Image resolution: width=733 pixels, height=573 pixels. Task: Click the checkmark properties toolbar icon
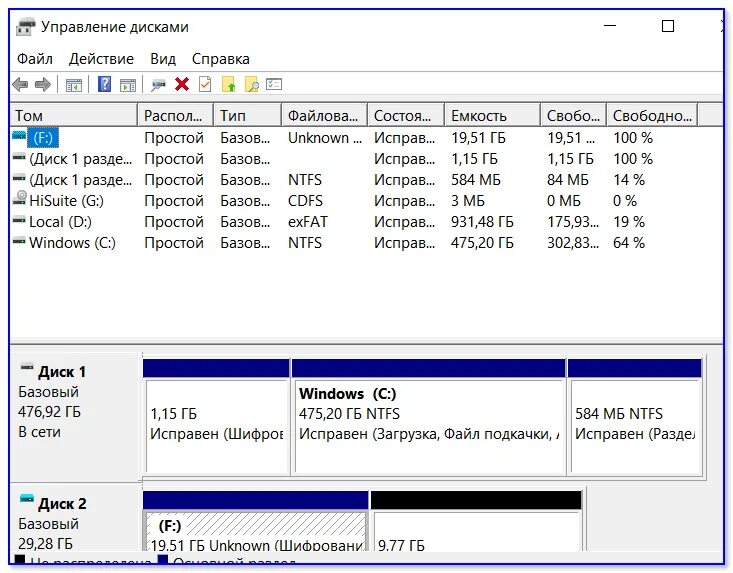[205, 84]
